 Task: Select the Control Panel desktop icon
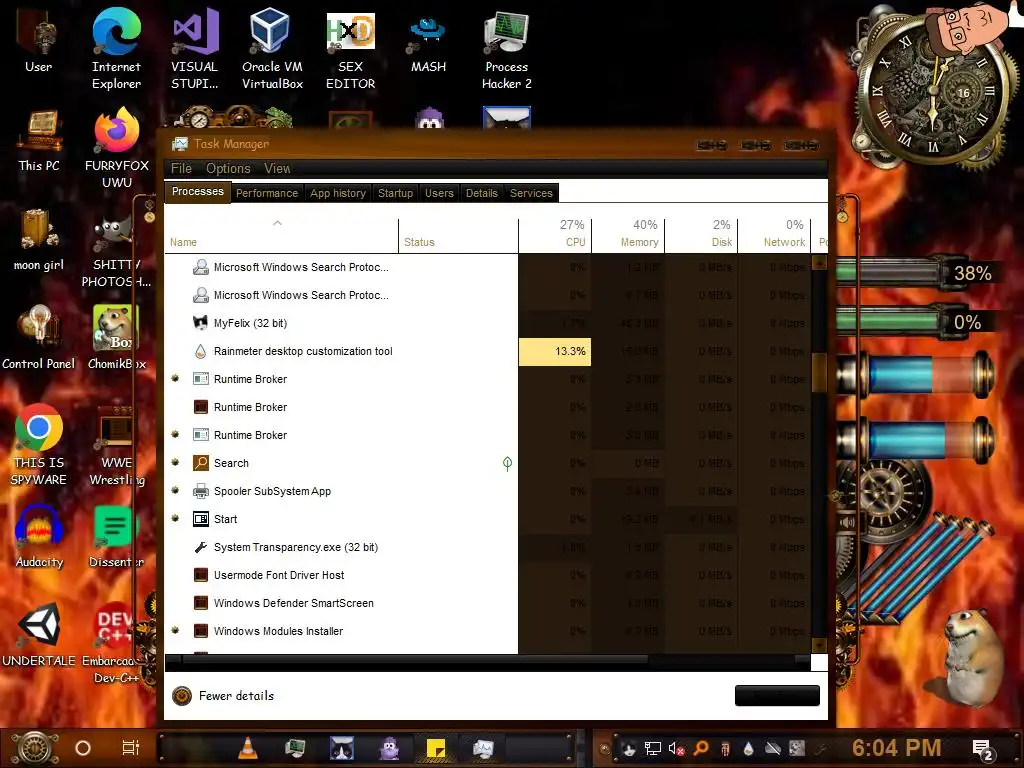(39, 338)
